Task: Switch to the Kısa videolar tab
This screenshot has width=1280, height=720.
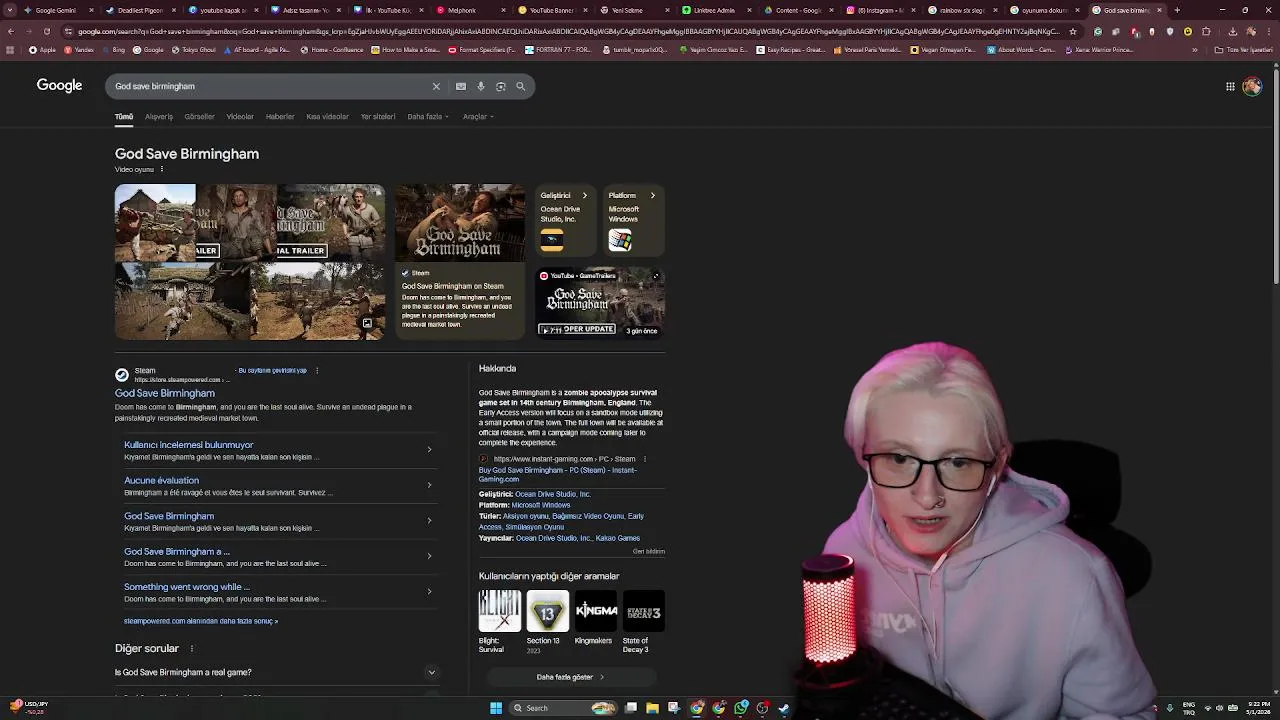Action: (328, 117)
